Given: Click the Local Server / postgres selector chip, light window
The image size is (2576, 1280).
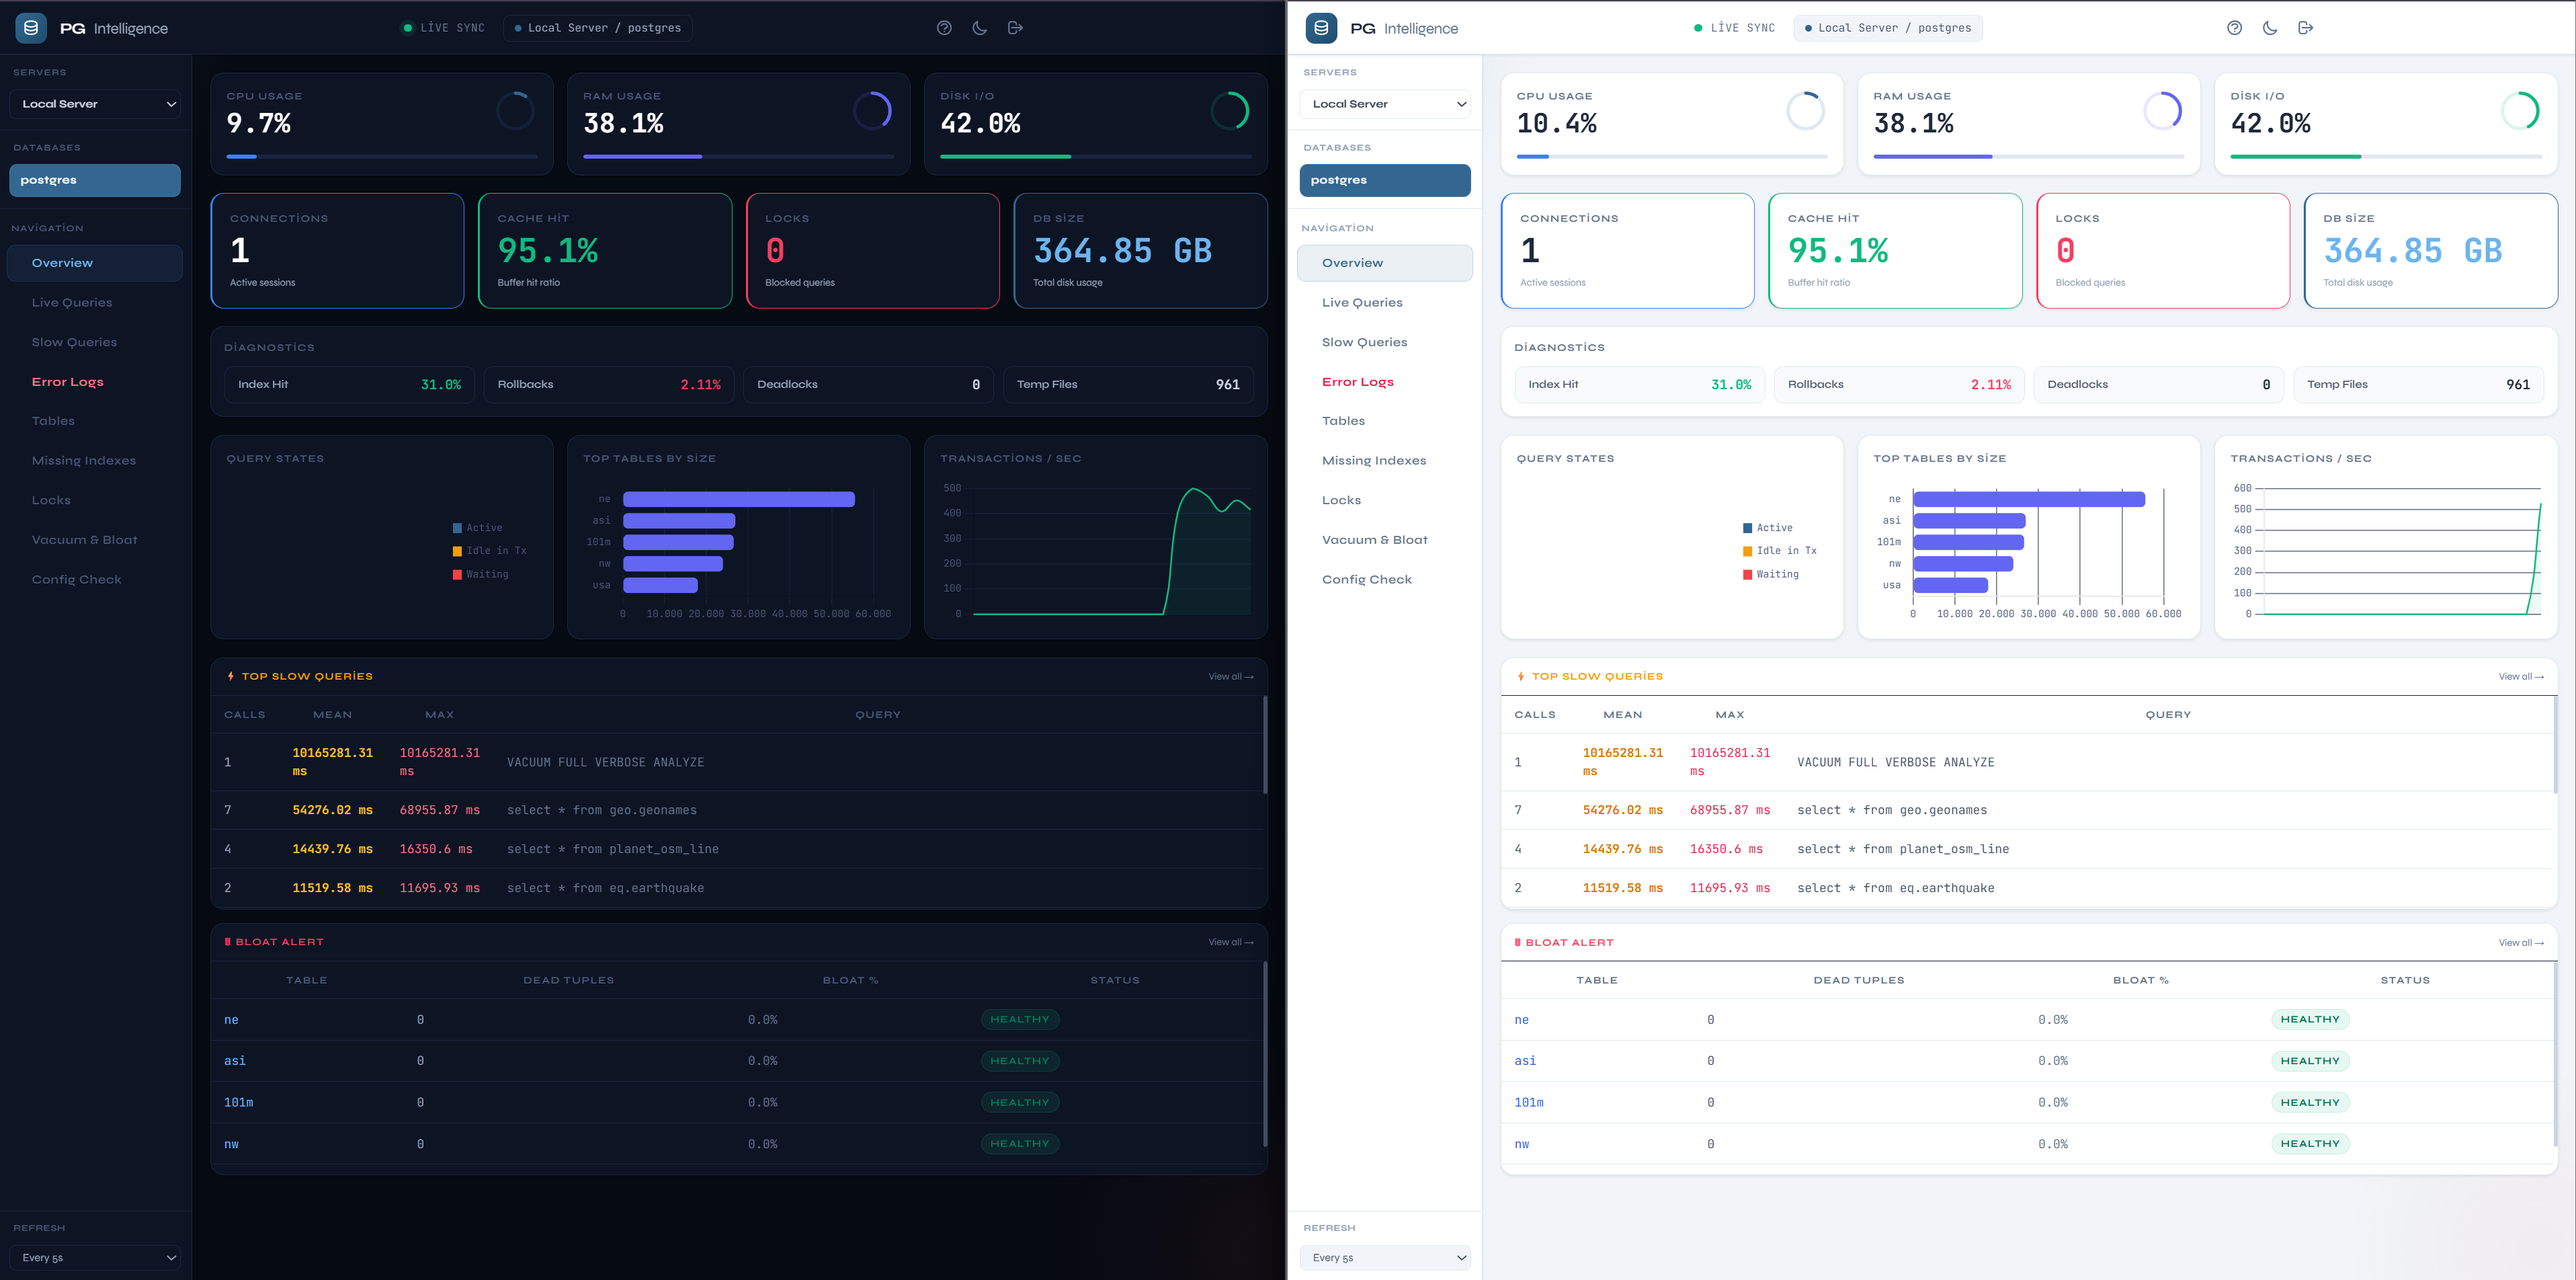Looking at the screenshot, I should tap(1887, 28).
